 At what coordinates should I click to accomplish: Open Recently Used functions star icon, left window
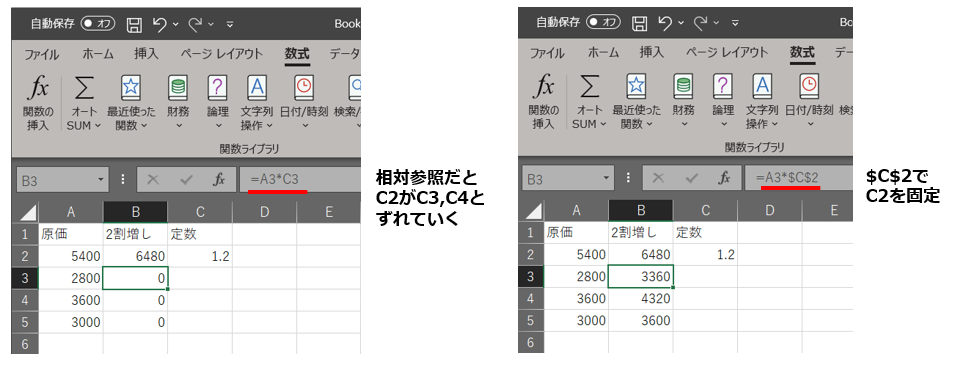pos(131,88)
